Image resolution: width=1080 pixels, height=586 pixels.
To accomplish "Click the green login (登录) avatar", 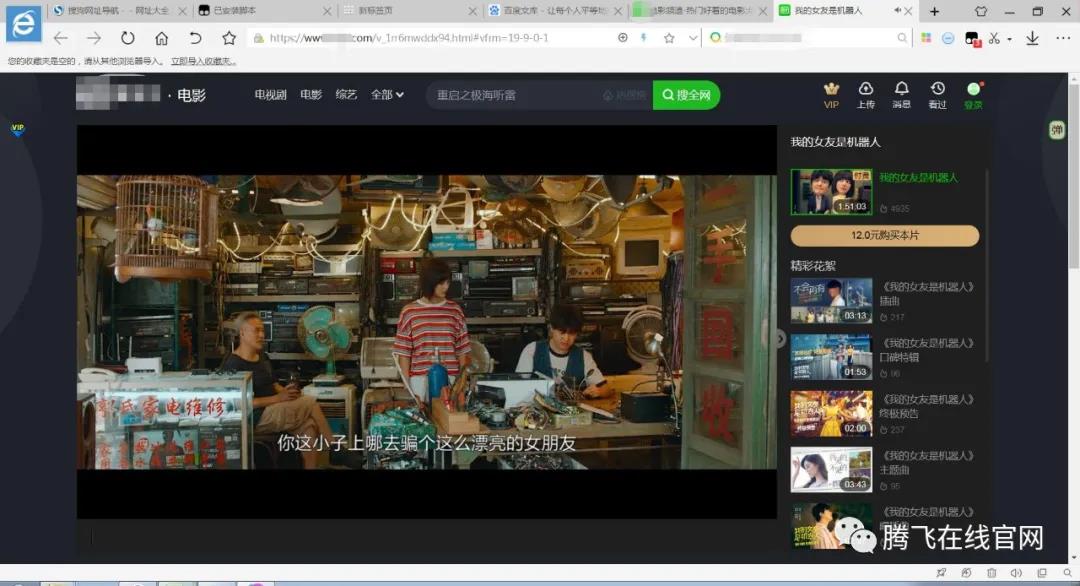I will coord(973,90).
